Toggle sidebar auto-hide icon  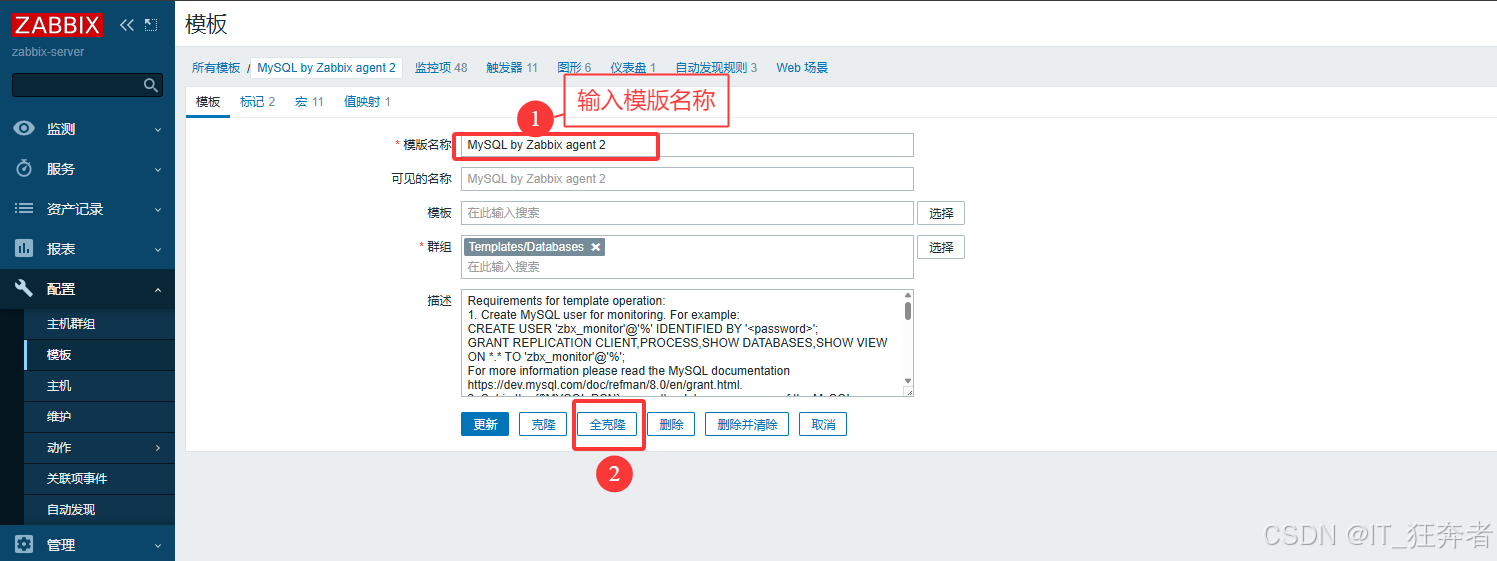pos(151,25)
